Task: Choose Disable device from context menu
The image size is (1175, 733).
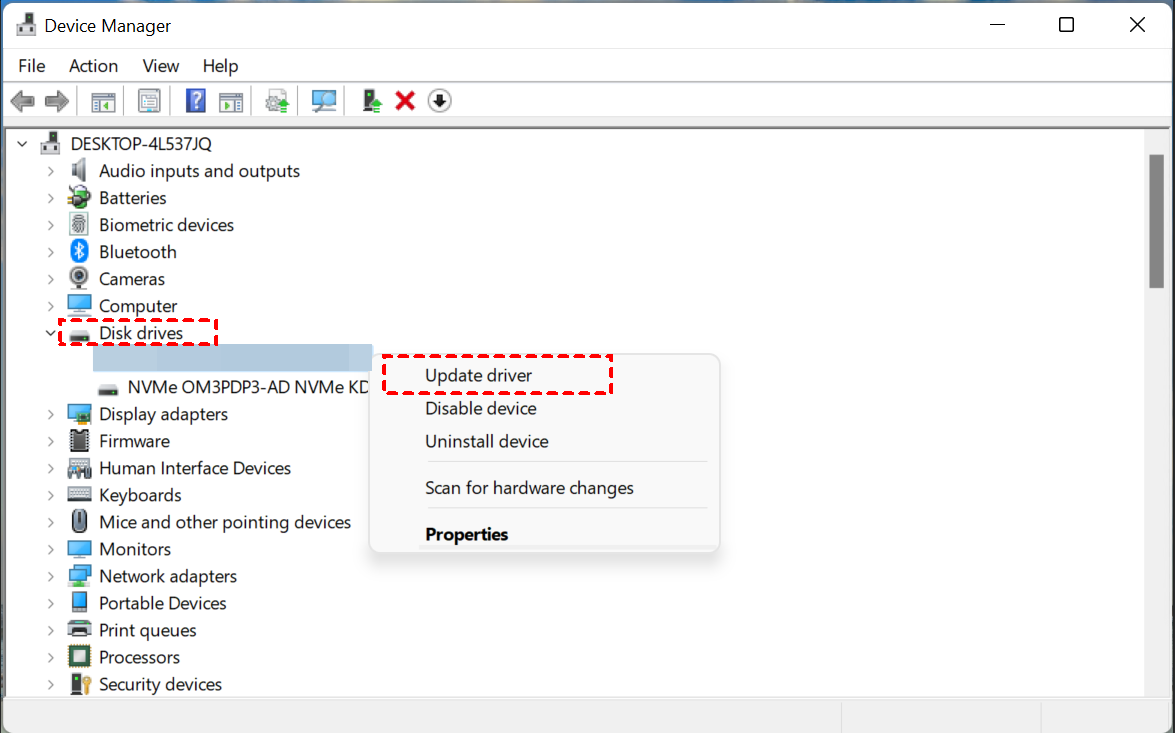Action: click(x=545, y=408)
